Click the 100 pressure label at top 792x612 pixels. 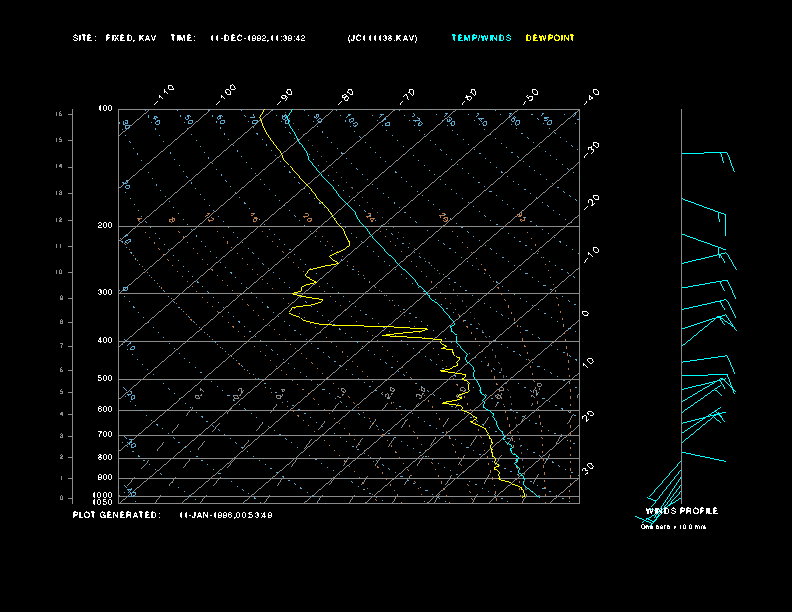[x=105, y=108]
